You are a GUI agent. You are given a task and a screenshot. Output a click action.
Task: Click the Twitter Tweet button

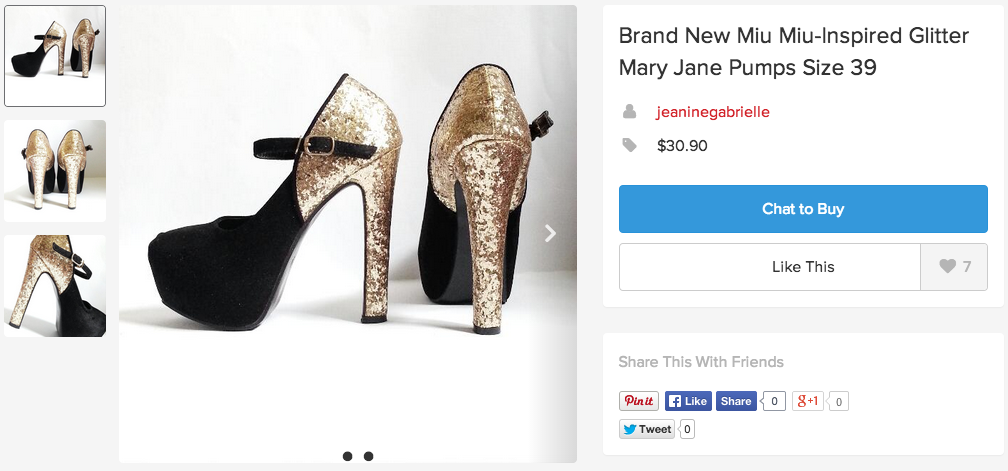(647, 429)
